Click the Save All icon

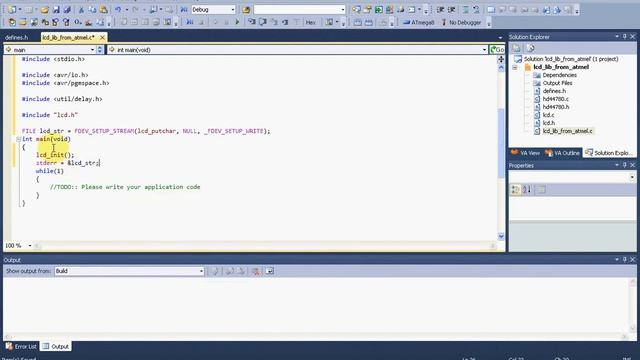[x=67, y=9]
